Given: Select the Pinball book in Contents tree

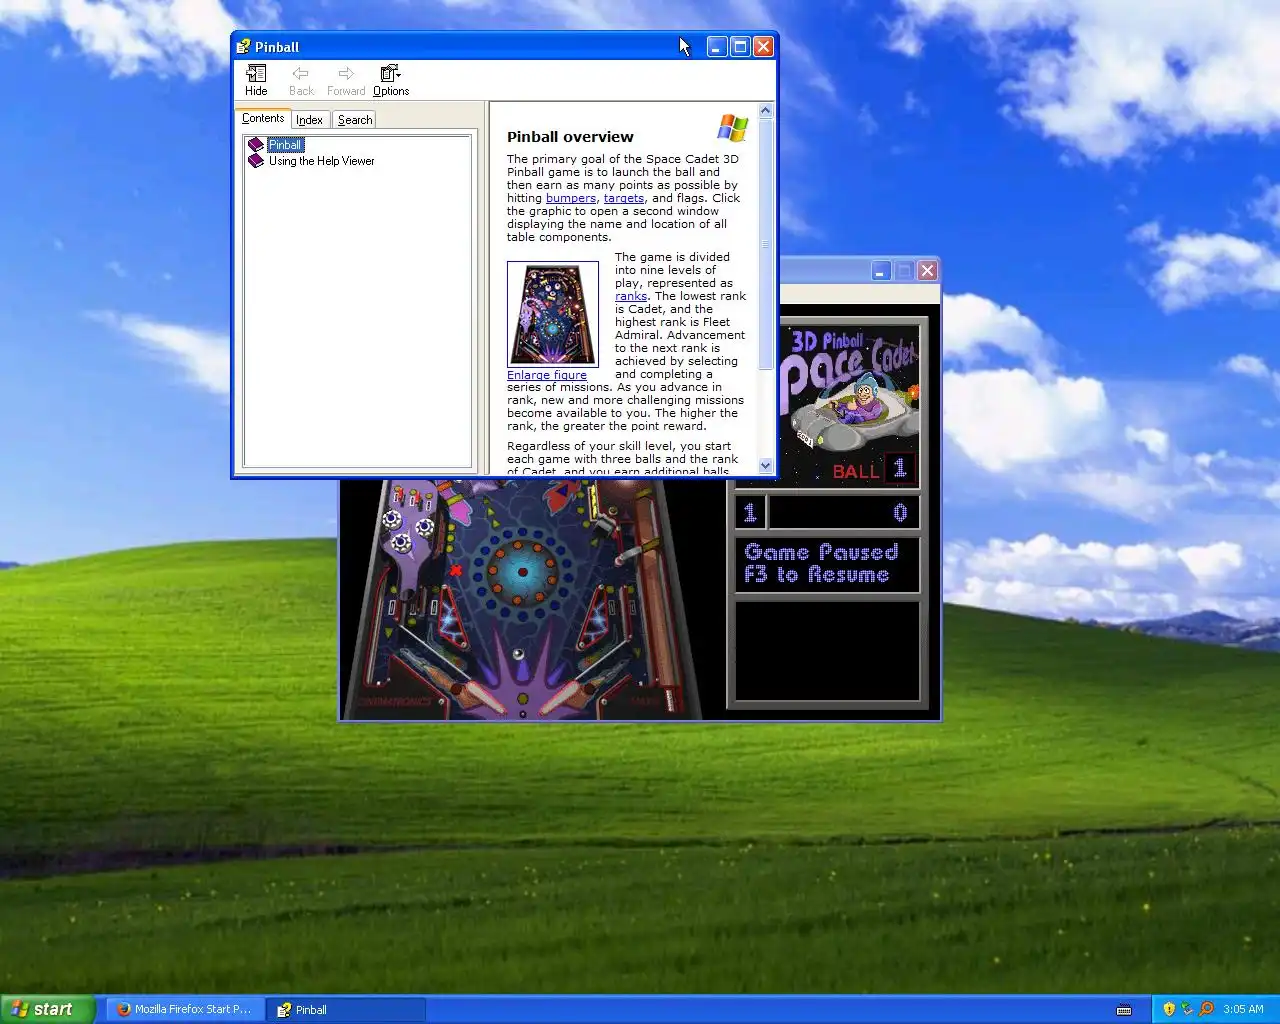Looking at the screenshot, I should click(285, 145).
